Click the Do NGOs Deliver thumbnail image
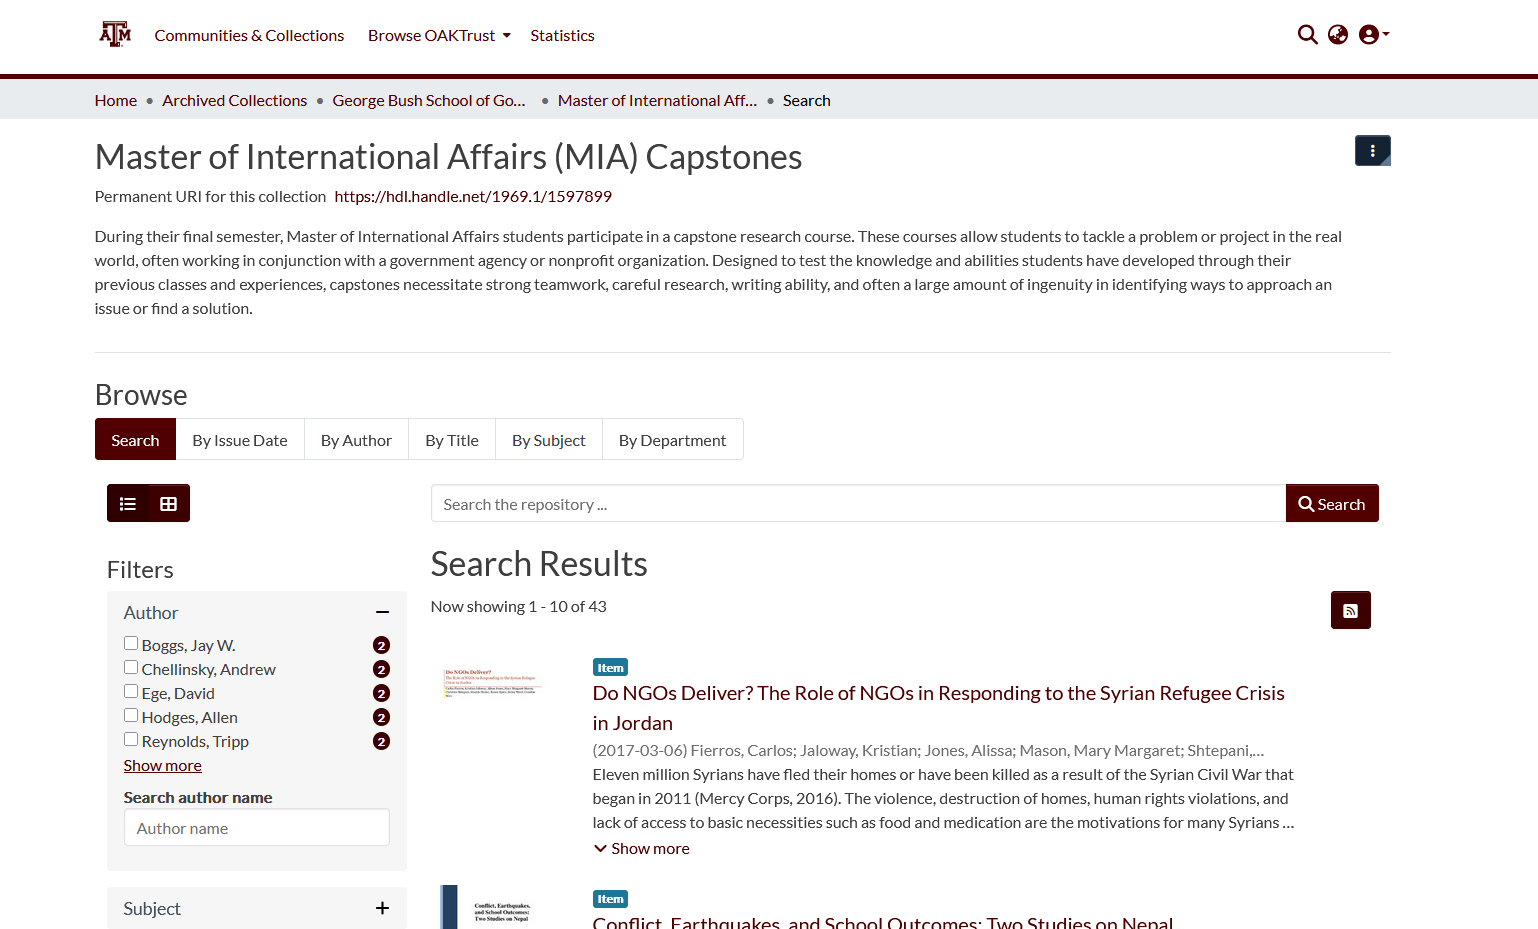Screen dimensions: 1538x929 (x=491, y=684)
